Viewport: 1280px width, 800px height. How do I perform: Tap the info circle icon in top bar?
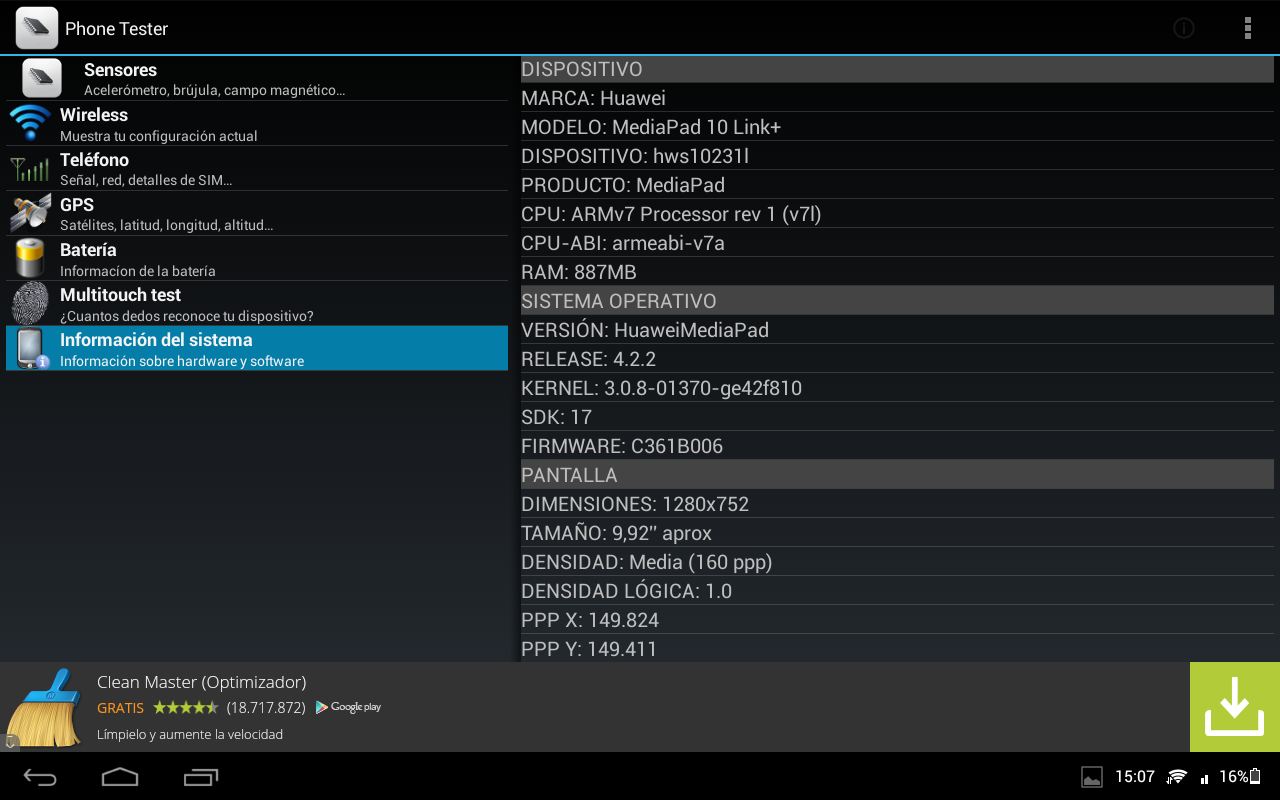(x=1184, y=28)
